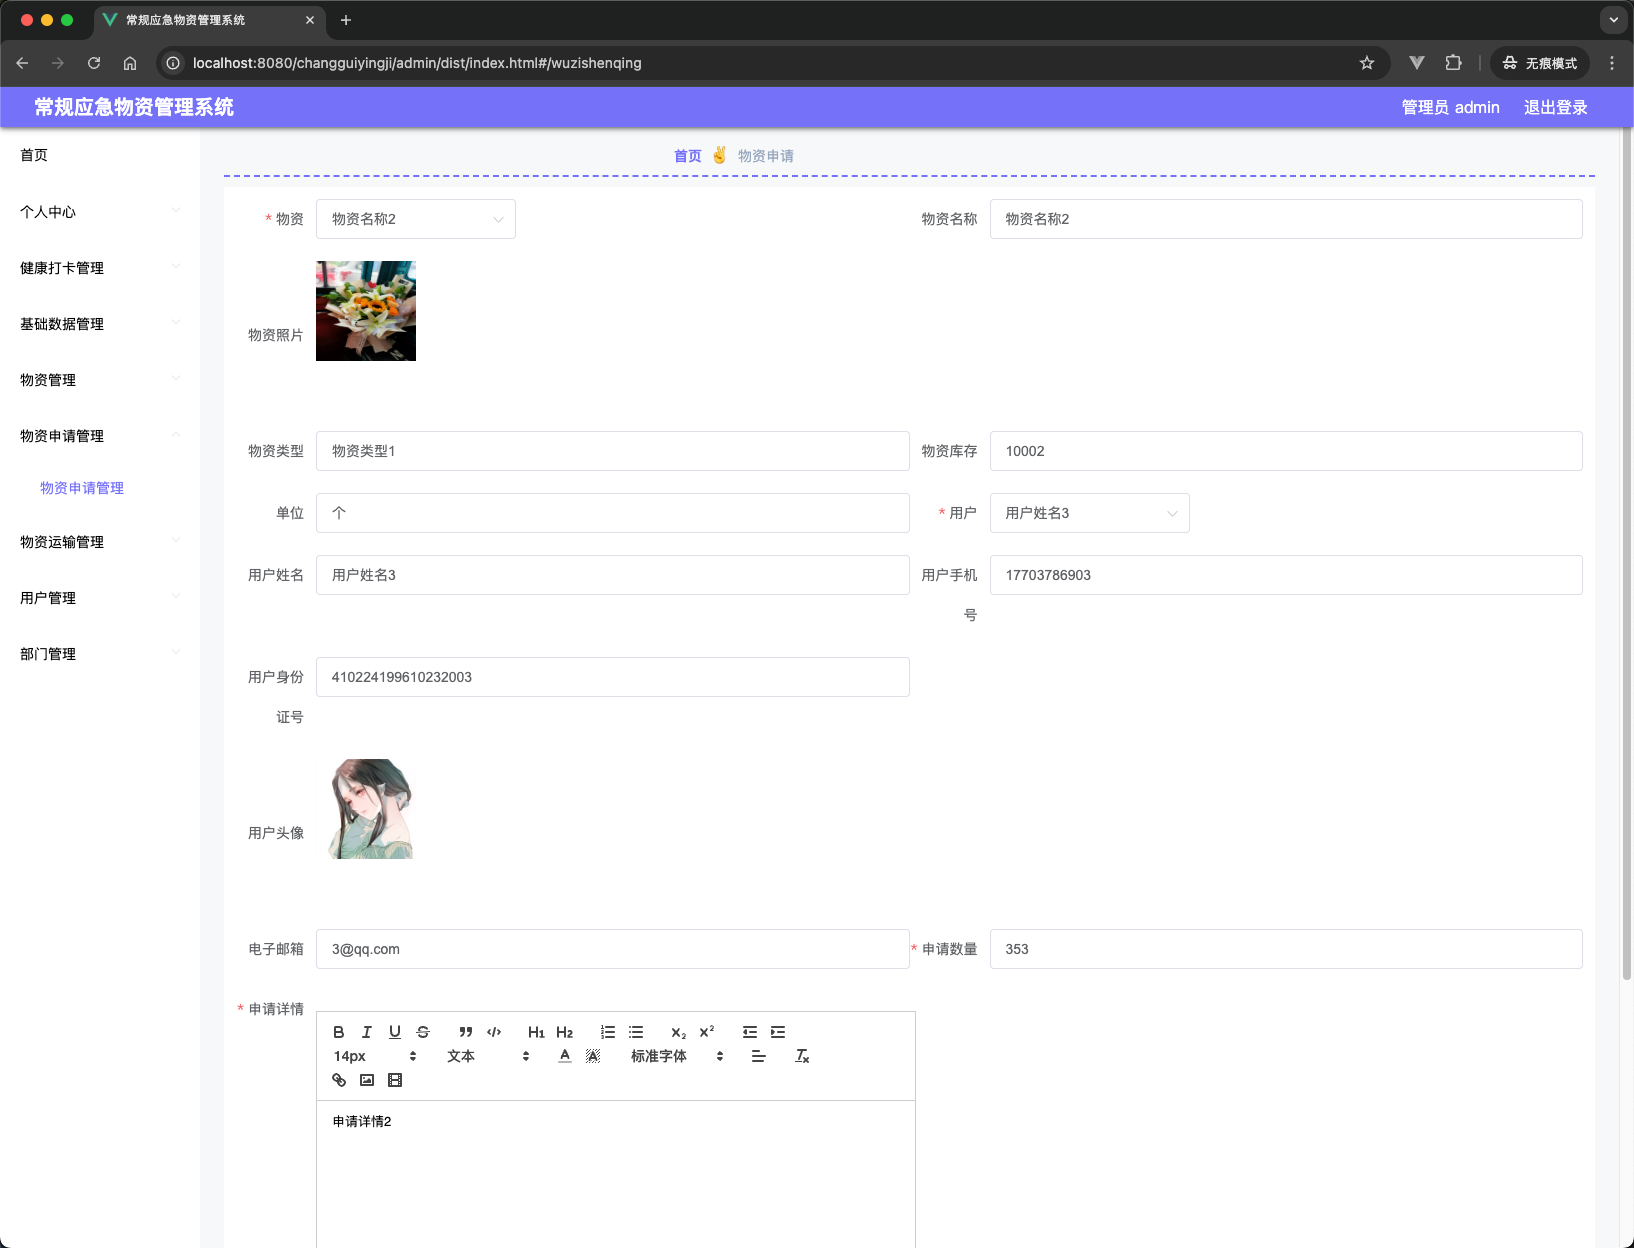Expand 物资运输管理 sidebar menu

point(100,542)
